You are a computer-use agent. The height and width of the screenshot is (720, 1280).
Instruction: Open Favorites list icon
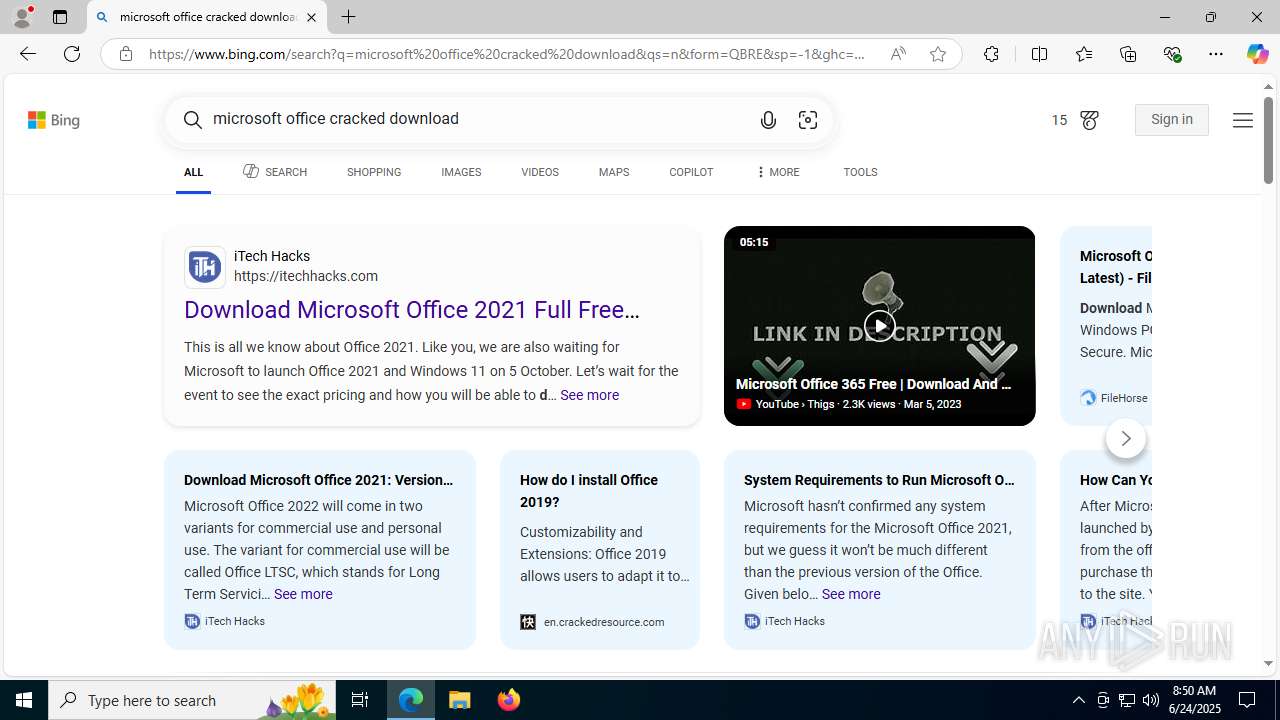coord(1084,54)
